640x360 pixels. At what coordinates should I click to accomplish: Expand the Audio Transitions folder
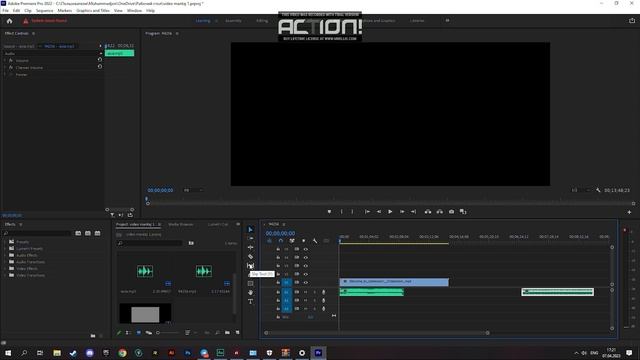[5, 262]
